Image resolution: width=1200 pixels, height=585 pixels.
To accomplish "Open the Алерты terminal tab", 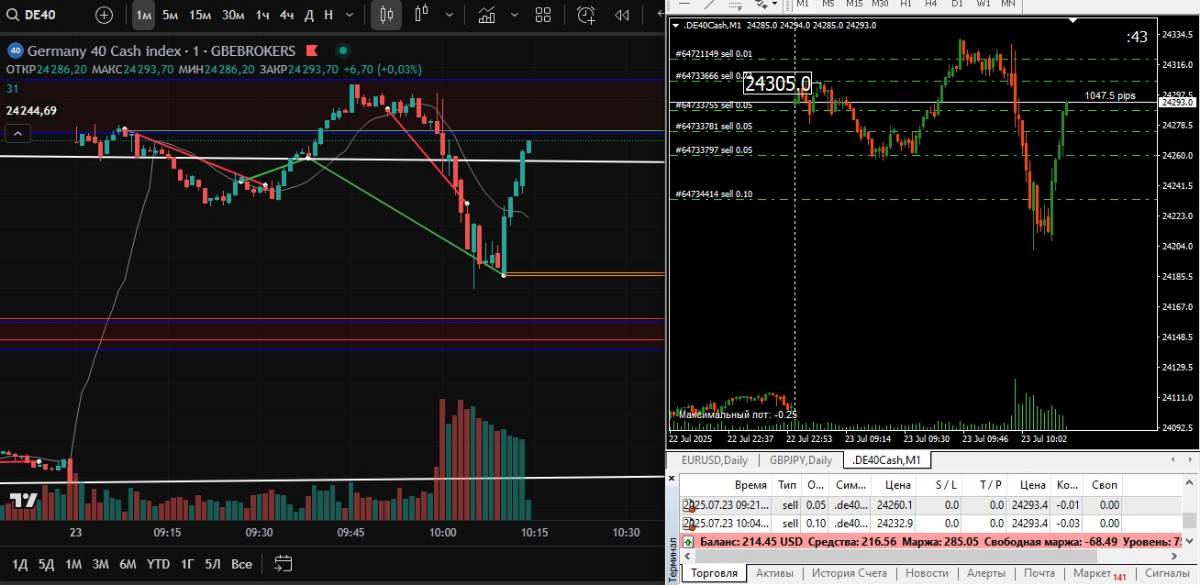I will coord(986,574).
